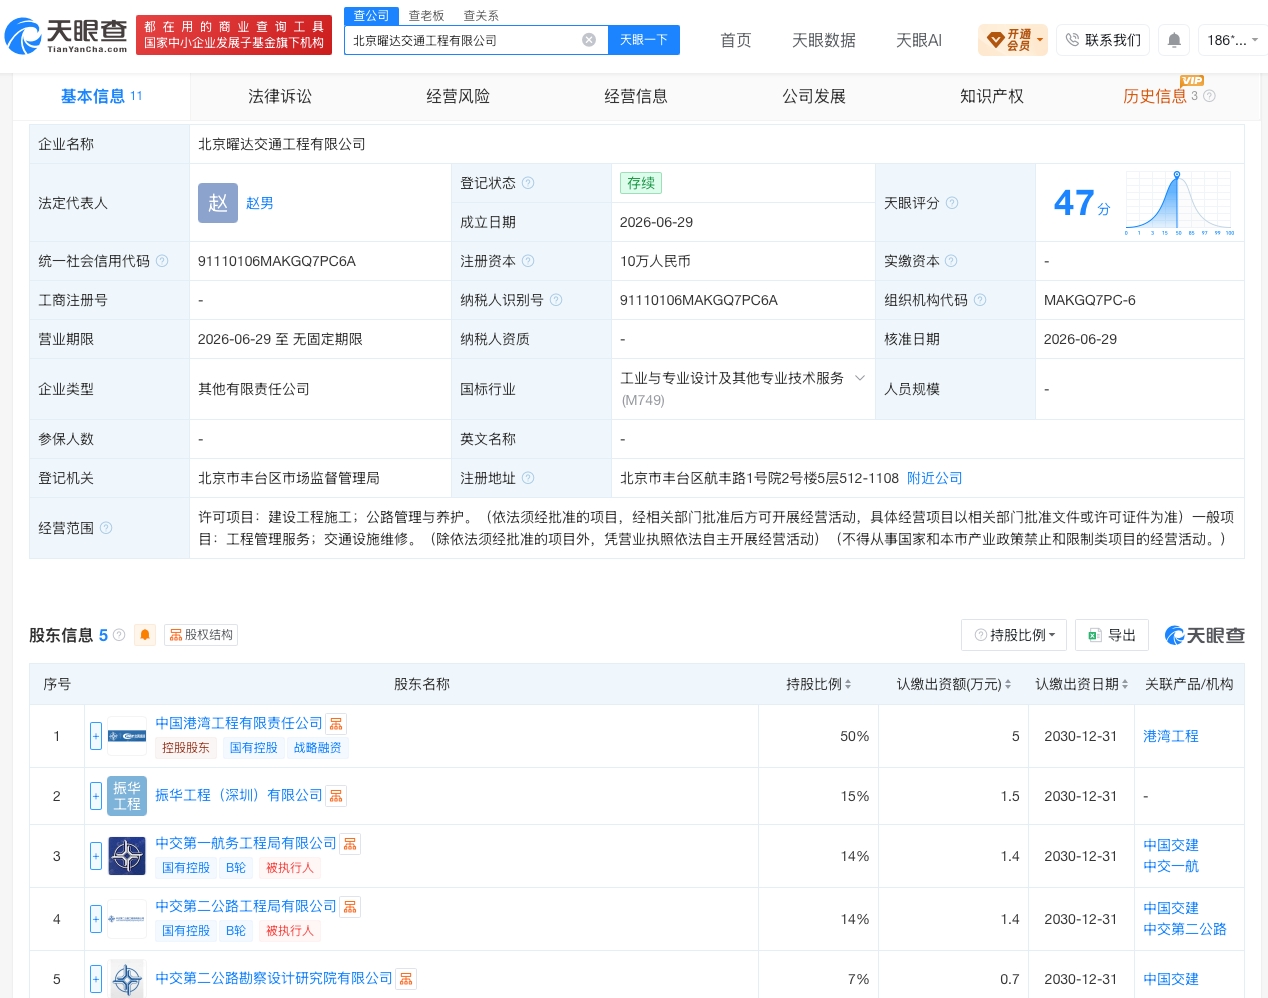The height and width of the screenshot is (998, 1268).
Task: Open the 开通会员 membership dropdown
Action: pos(1013,40)
